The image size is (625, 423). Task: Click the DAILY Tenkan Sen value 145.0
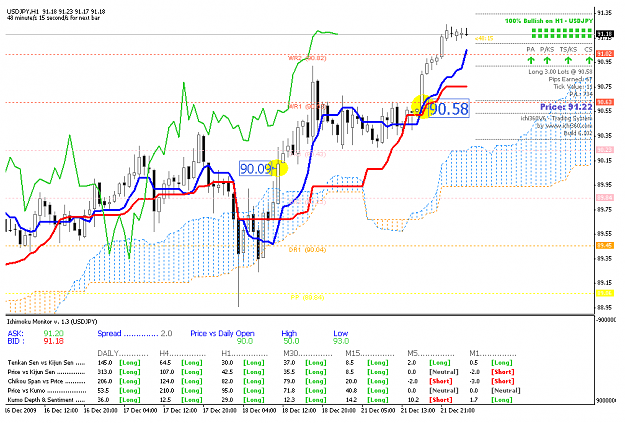(x=105, y=363)
